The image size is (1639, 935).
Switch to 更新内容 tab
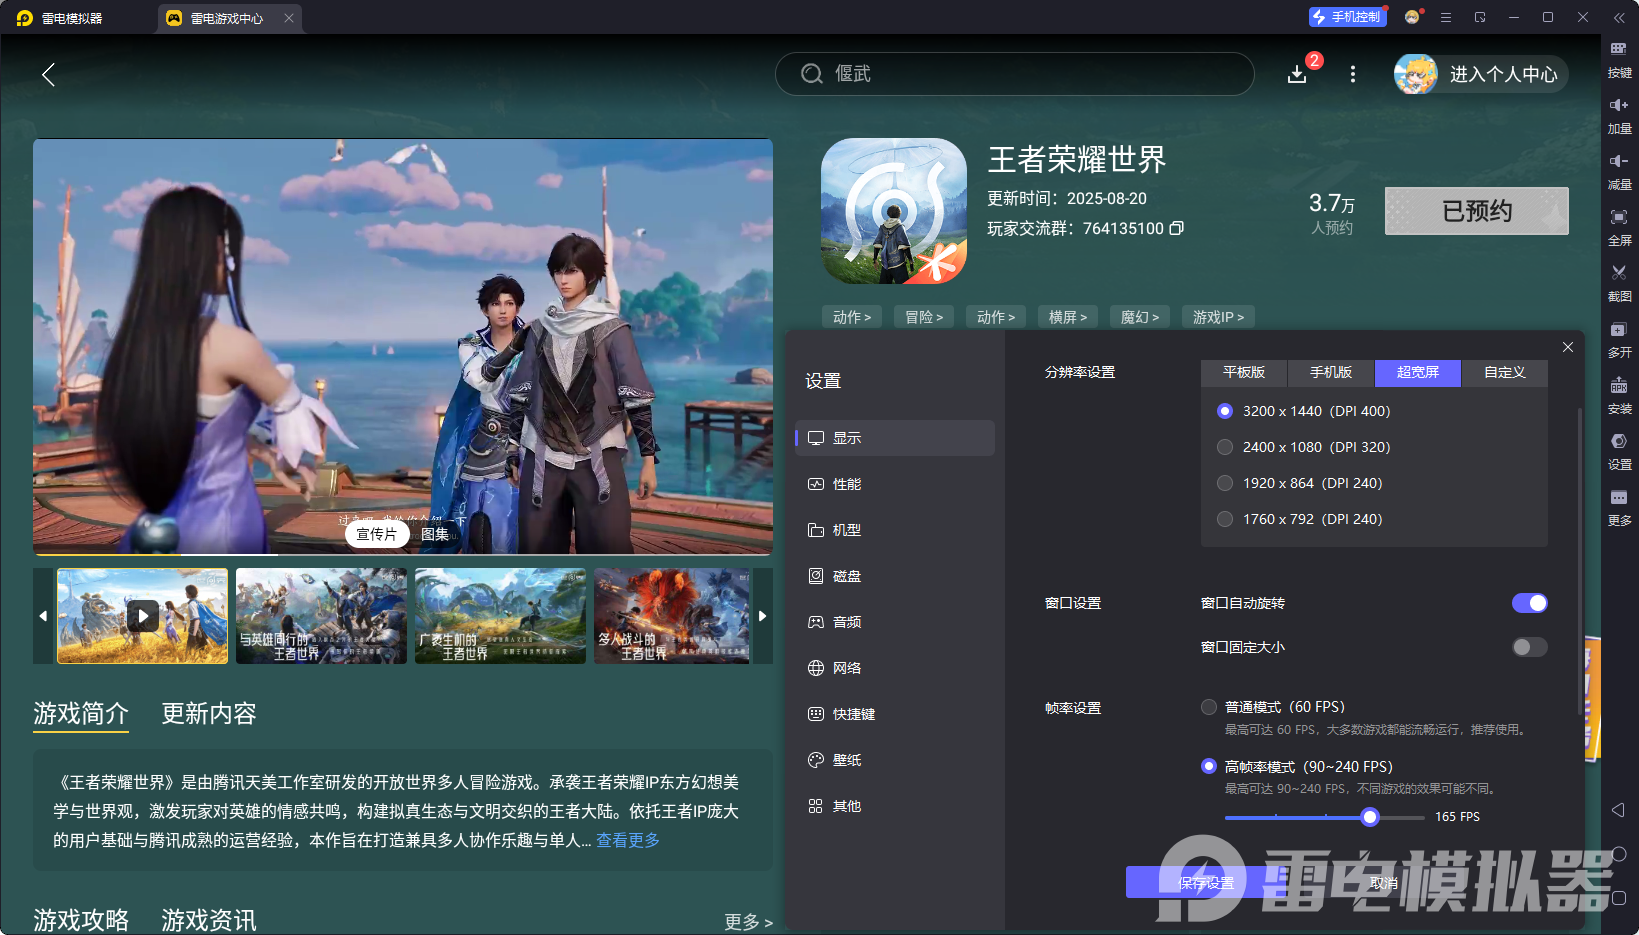209,713
